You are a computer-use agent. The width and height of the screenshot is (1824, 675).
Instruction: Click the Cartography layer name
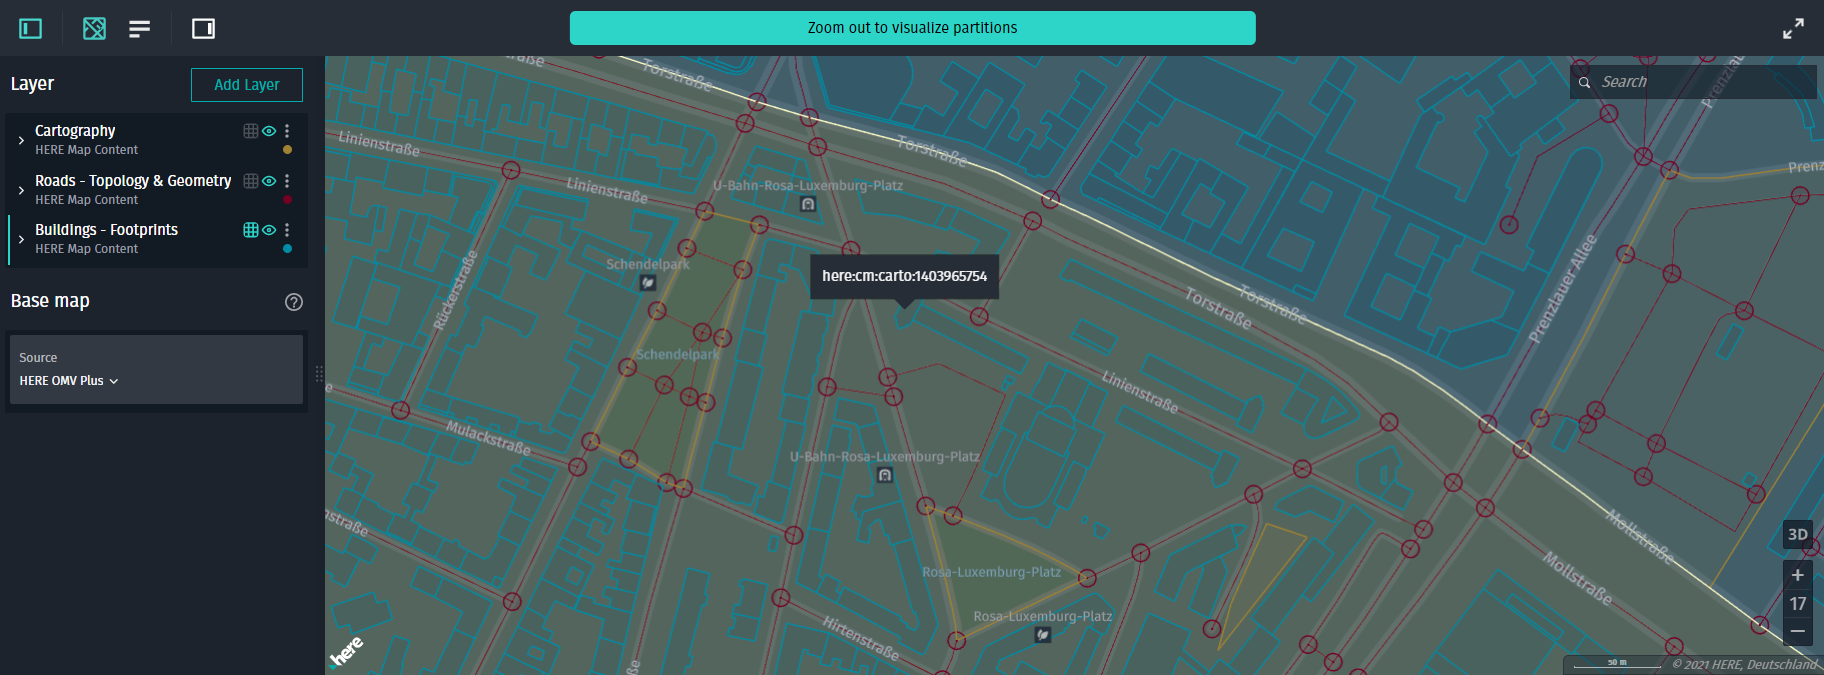75,131
